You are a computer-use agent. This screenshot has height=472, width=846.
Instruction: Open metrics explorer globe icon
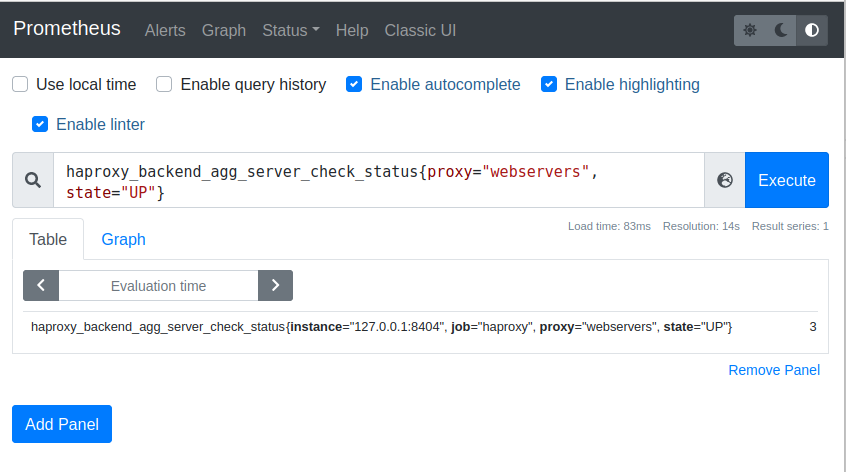pos(725,180)
